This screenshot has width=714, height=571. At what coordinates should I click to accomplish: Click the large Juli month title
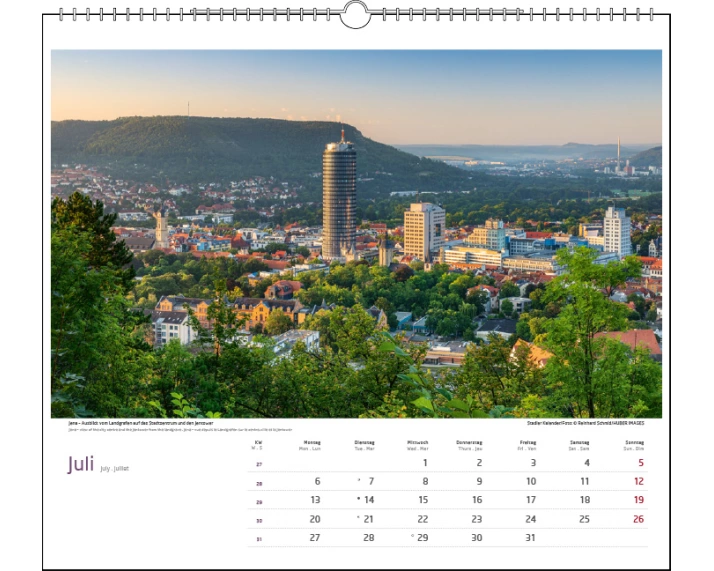80,464
